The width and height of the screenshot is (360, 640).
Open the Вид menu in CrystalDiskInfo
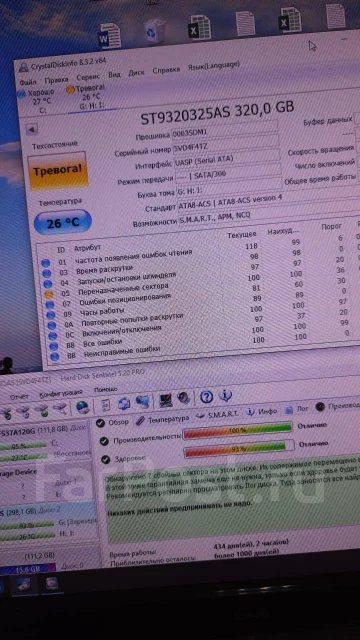coord(114,75)
